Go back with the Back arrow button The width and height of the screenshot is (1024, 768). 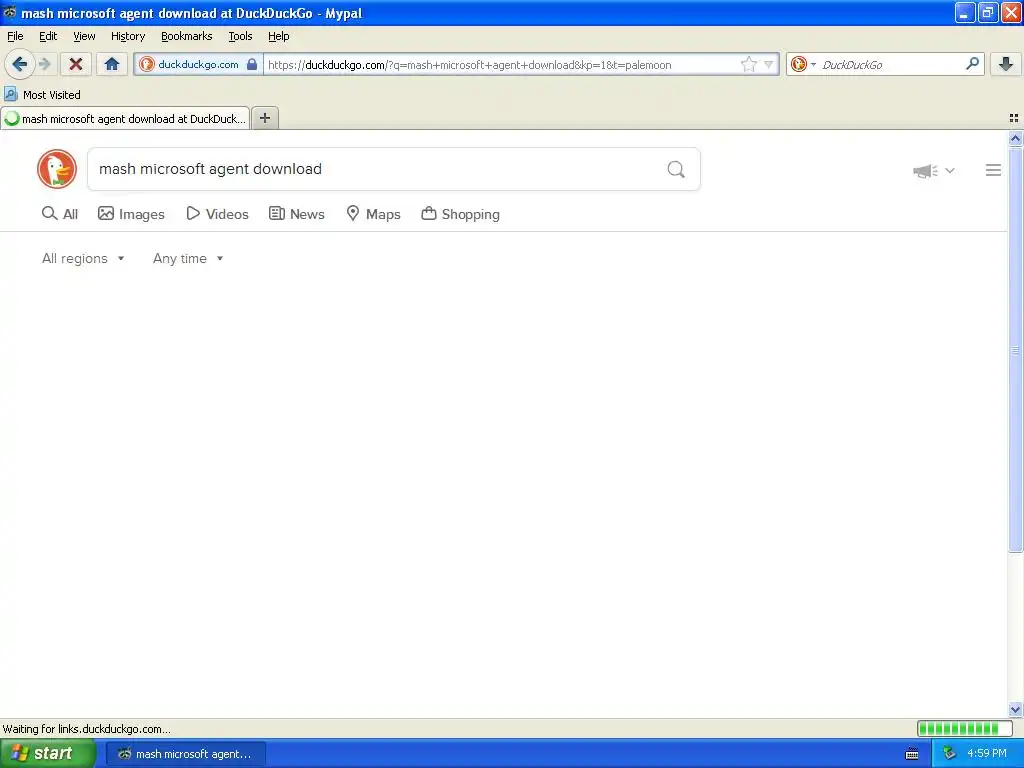[x=19, y=64]
